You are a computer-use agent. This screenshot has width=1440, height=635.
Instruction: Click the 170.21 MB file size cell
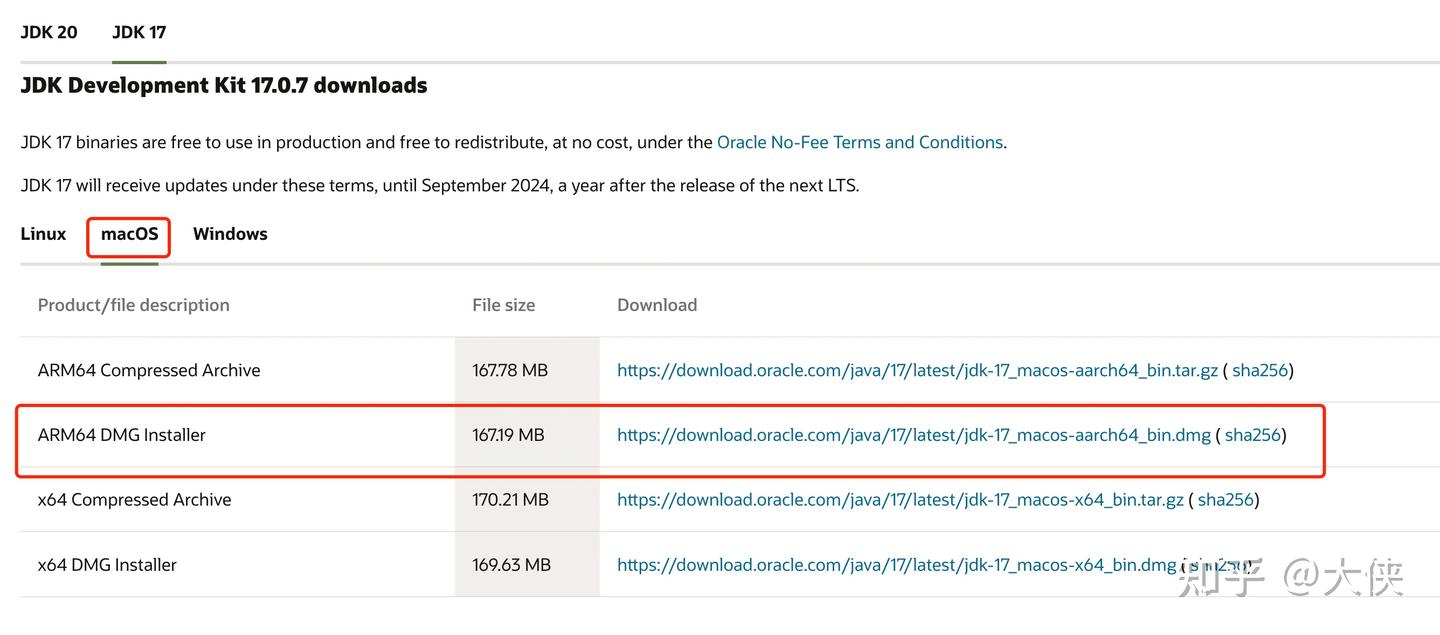click(x=510, y=500)
